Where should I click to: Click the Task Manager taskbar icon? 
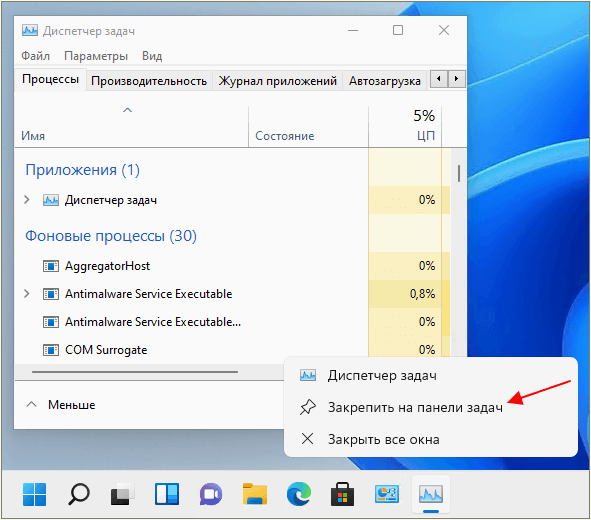click(431, 494)
